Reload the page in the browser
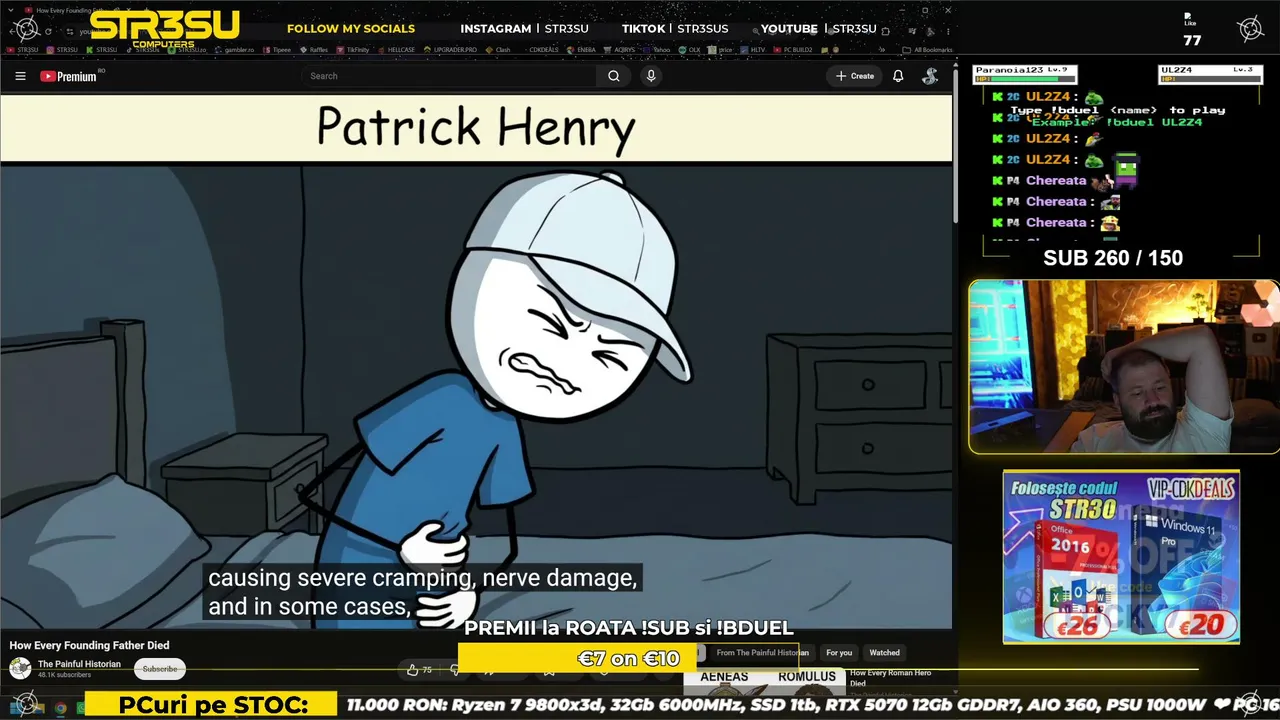 click(48, 31)
